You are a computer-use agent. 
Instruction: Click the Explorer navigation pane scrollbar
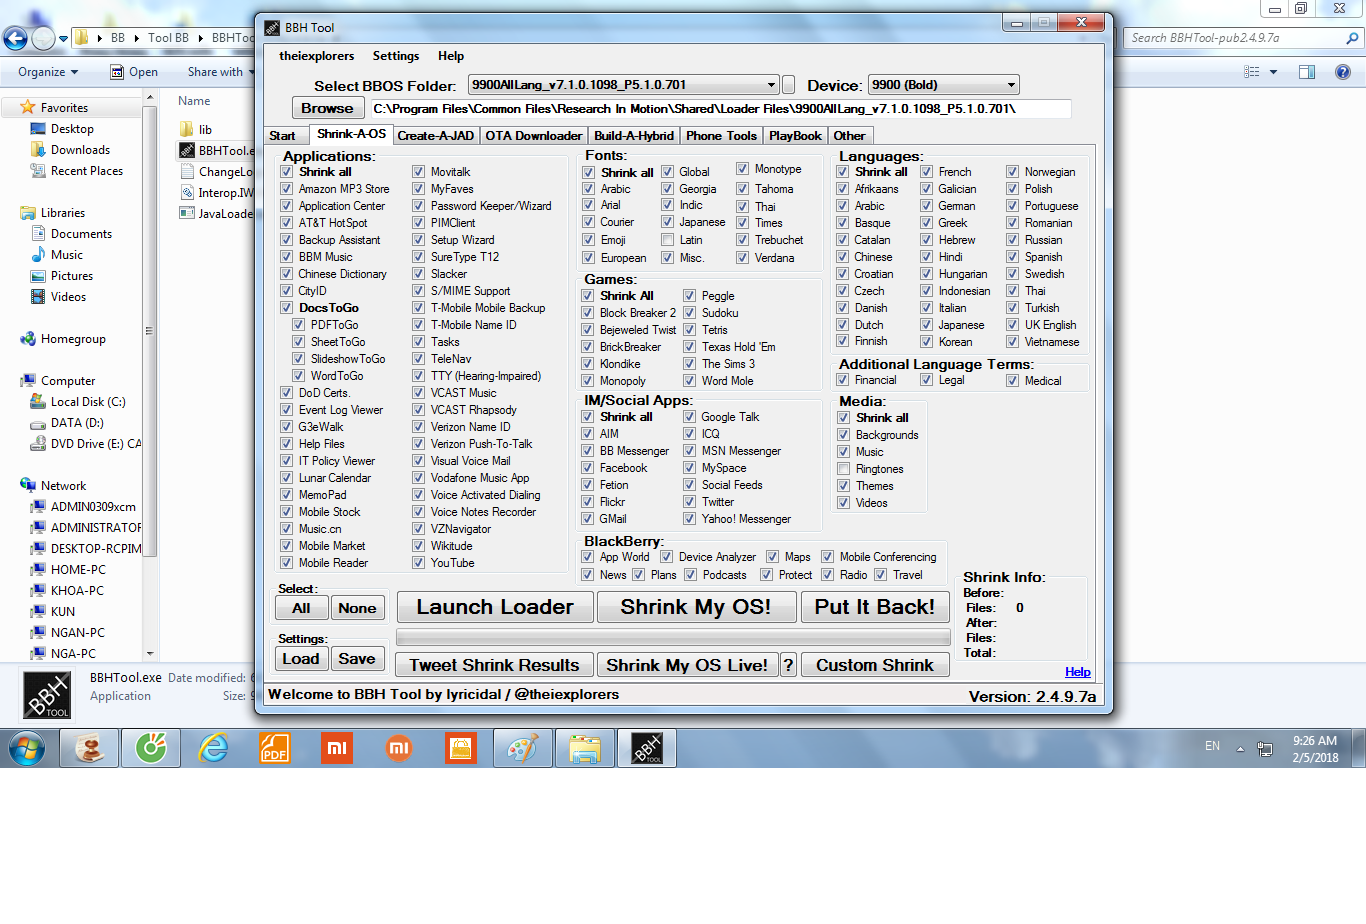pyautogui.click(x=150, y=375)
